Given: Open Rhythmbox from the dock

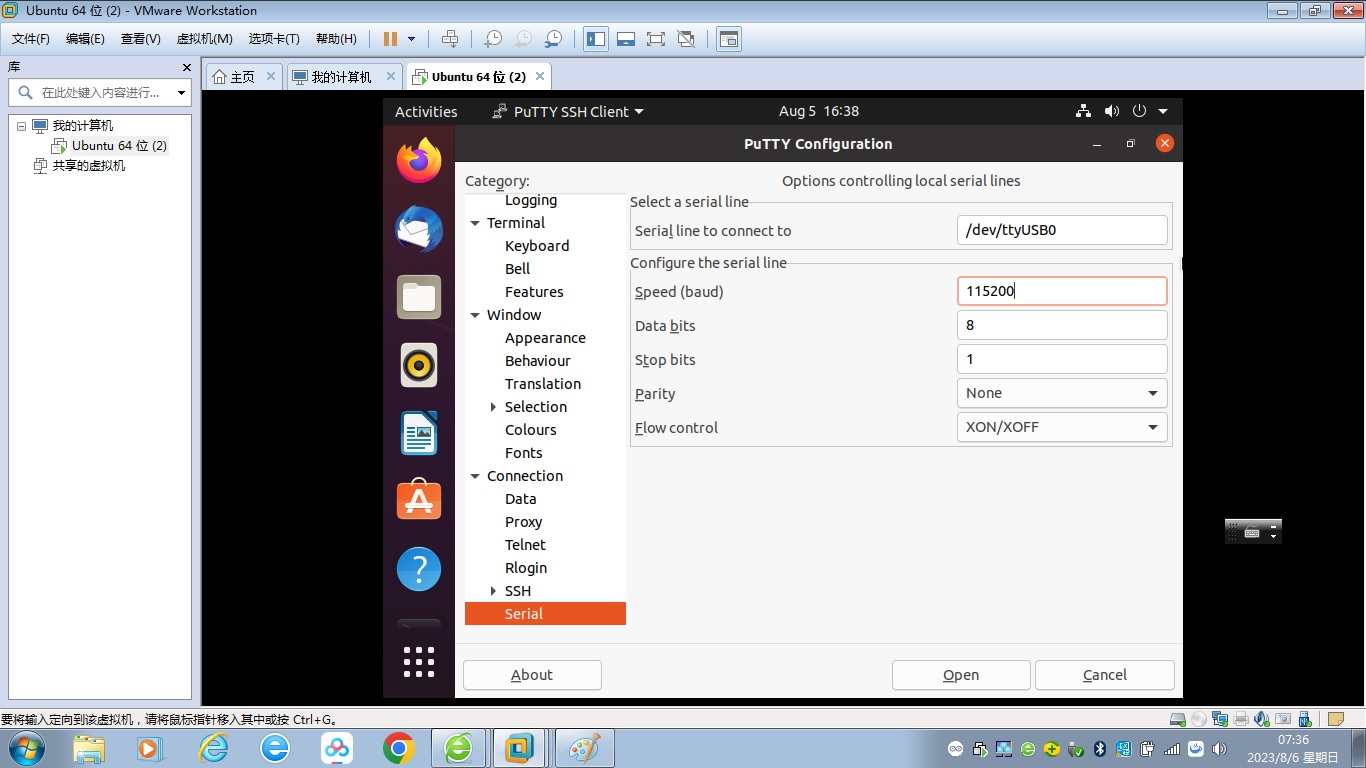Looking at the screenshot, I should [419, 365].
